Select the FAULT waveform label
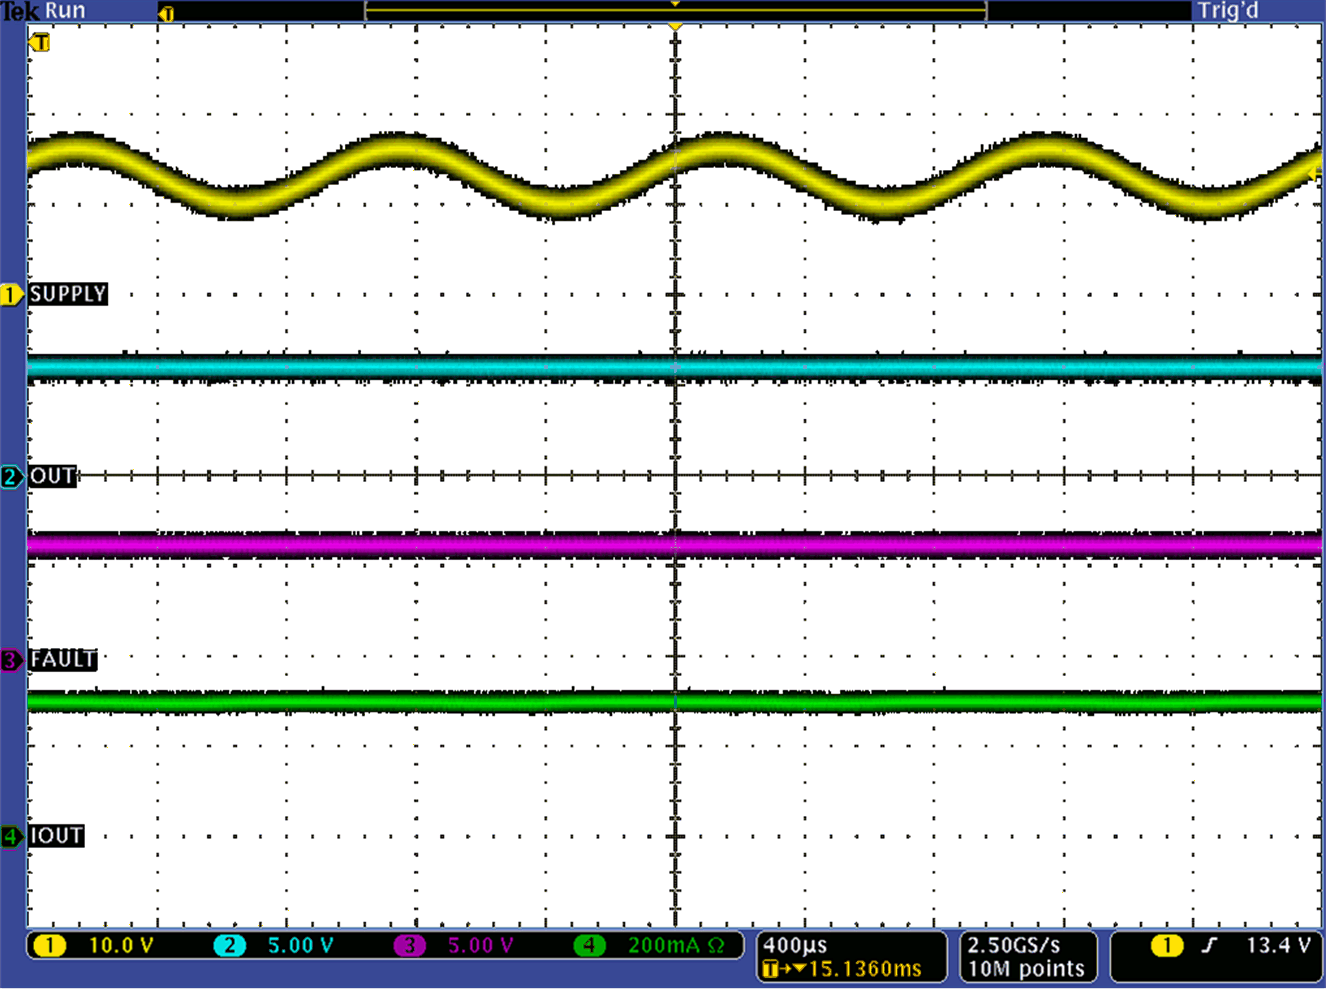Screen dimensions: 1327x989 63,660
